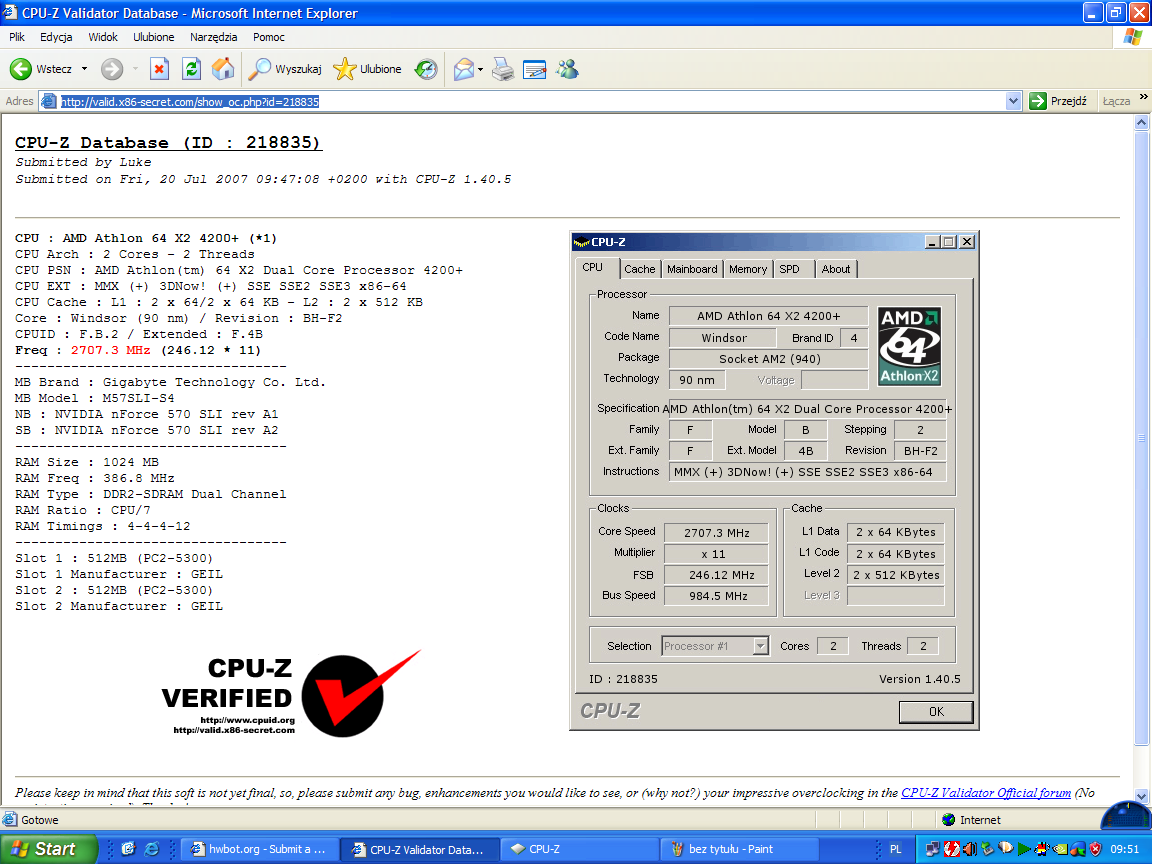This screenshot has width=1152, height=864.
Task: Stop page loading with the red X icon
Action: pos(159,69)
